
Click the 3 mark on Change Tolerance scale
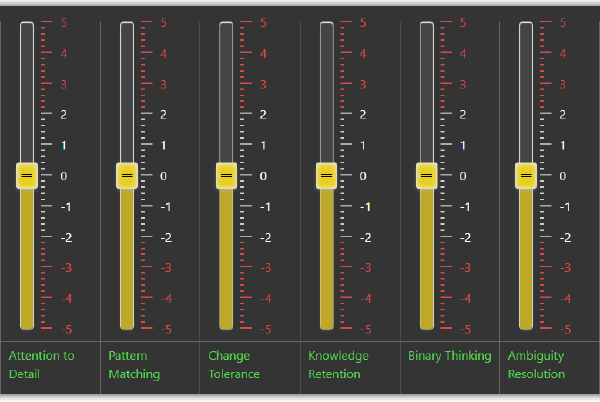[264, 84]
